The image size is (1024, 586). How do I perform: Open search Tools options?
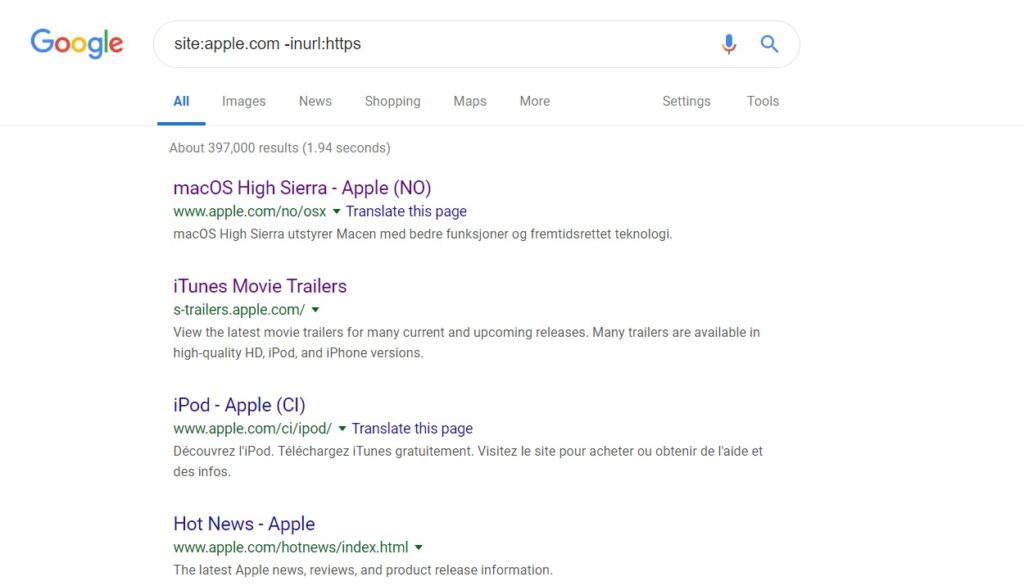point(762,101)
